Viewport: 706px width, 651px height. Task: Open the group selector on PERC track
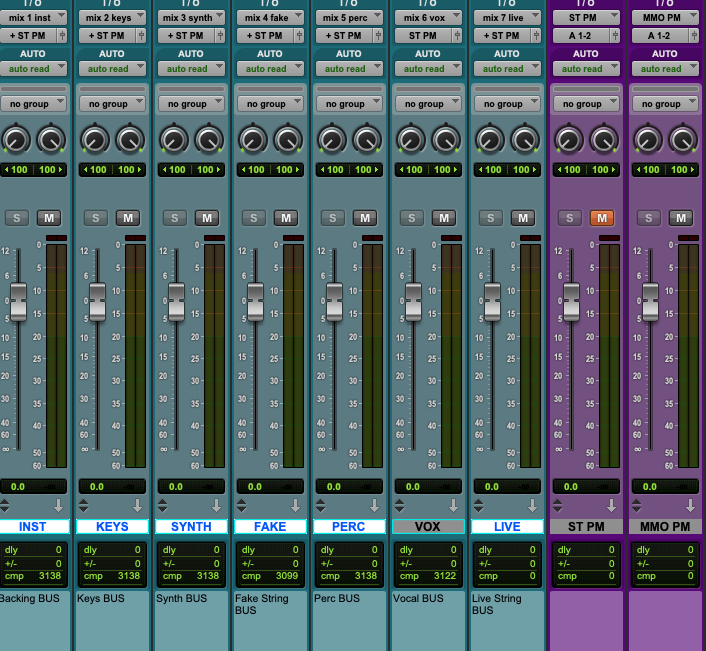[349, 104]
